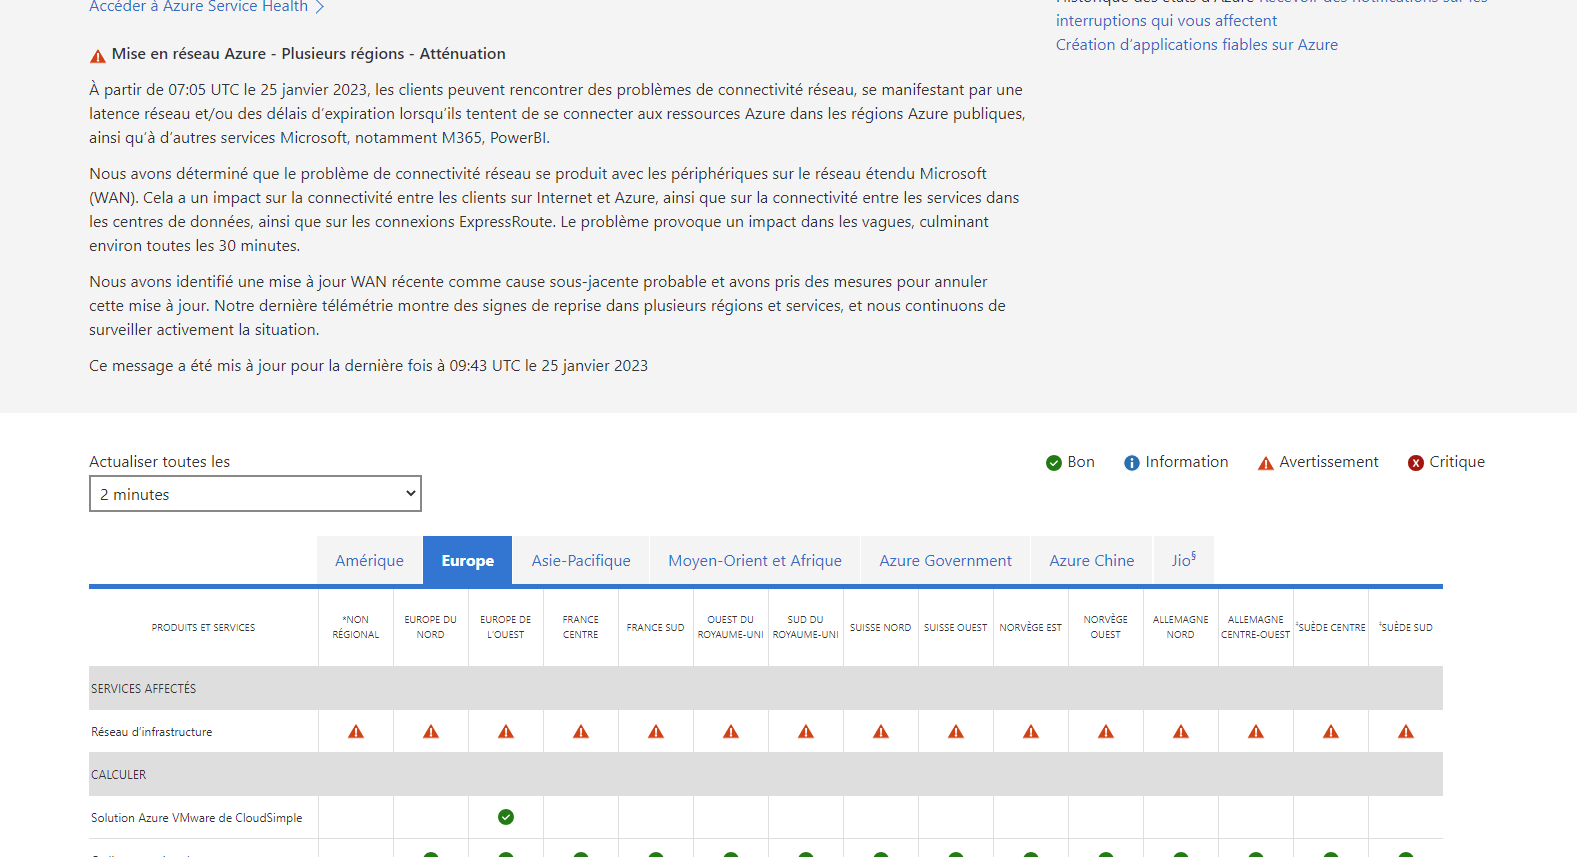The width and height of the screenshot is (1577, 857).
Task: Click the Réseau d'infrastructure row label
Action: coord(152,732)
